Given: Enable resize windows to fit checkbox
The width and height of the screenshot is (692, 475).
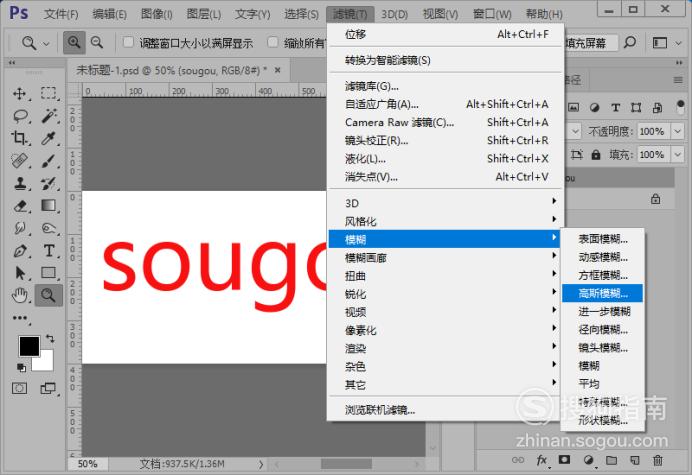Looking at the screenshot, I should (128, 42).
